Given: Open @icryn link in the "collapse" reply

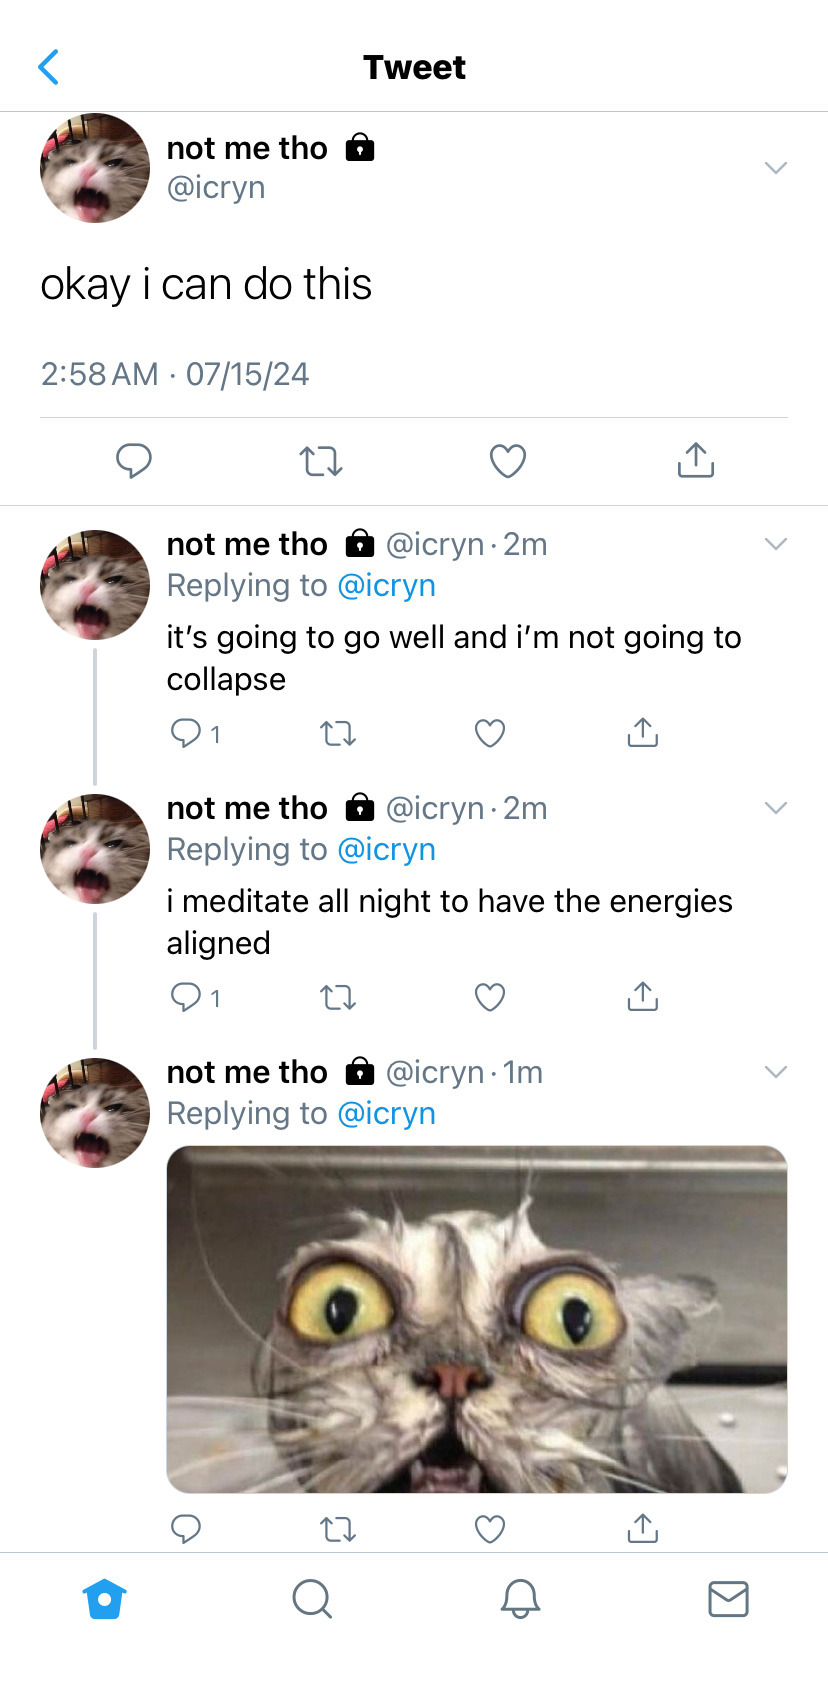Looking at the screenshot, I should click(x=387, y=585).
